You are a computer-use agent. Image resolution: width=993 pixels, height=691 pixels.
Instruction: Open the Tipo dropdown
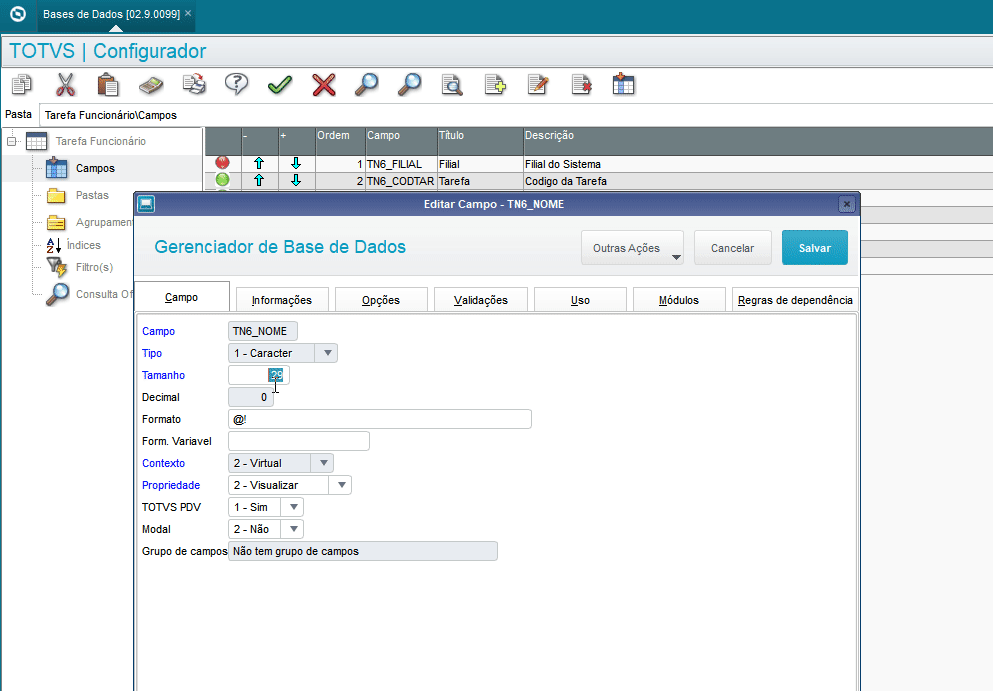point(327,353)
